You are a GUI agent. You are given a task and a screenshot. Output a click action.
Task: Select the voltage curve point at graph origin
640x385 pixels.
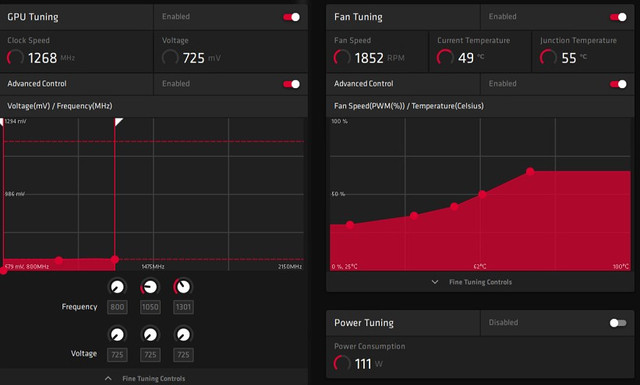click(x=3, y=270)
